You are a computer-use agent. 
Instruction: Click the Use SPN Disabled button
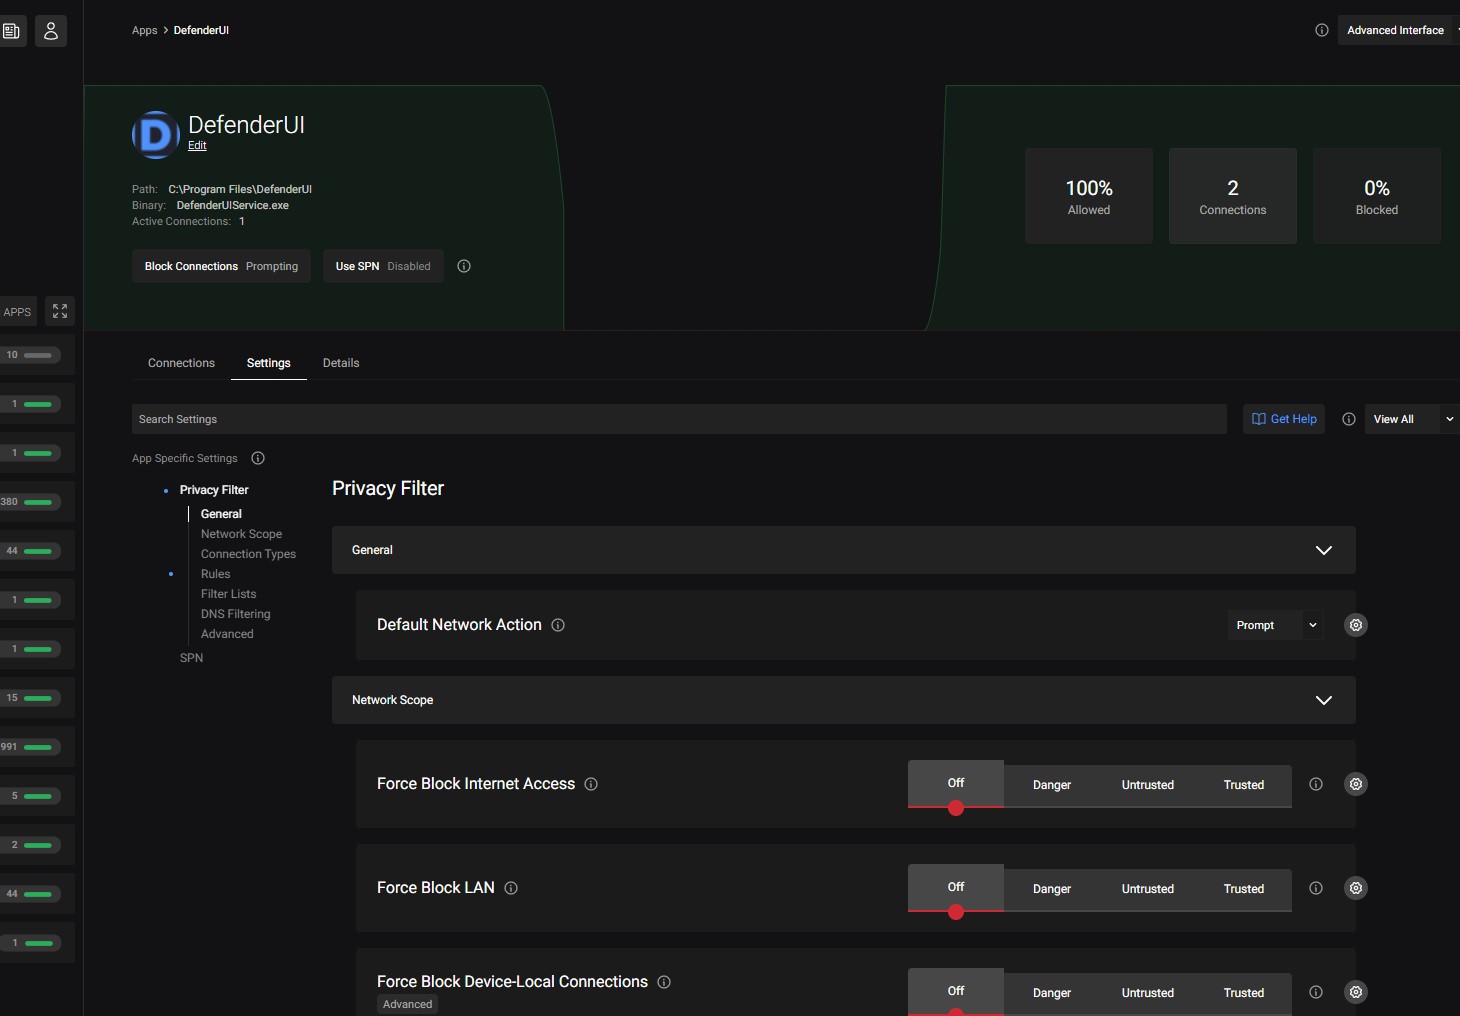[x=383, y=266]
